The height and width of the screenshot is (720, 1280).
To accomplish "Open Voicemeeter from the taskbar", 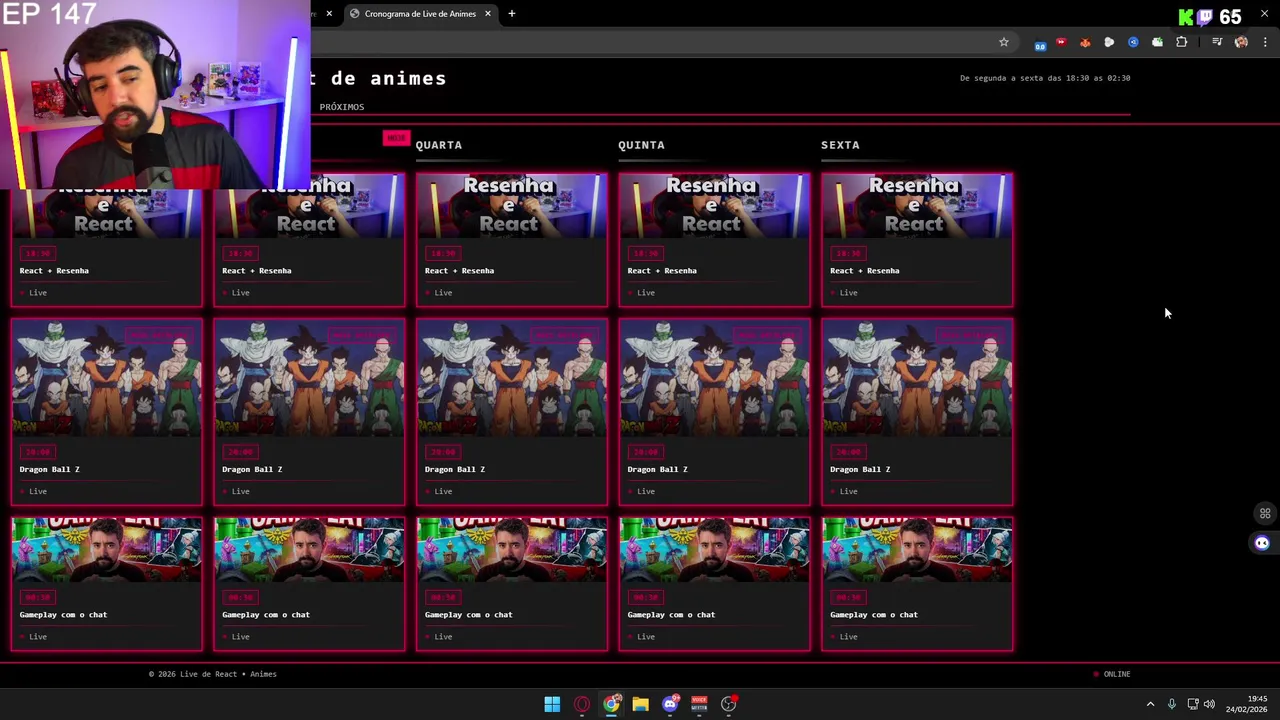I will (x=699, y=704).
